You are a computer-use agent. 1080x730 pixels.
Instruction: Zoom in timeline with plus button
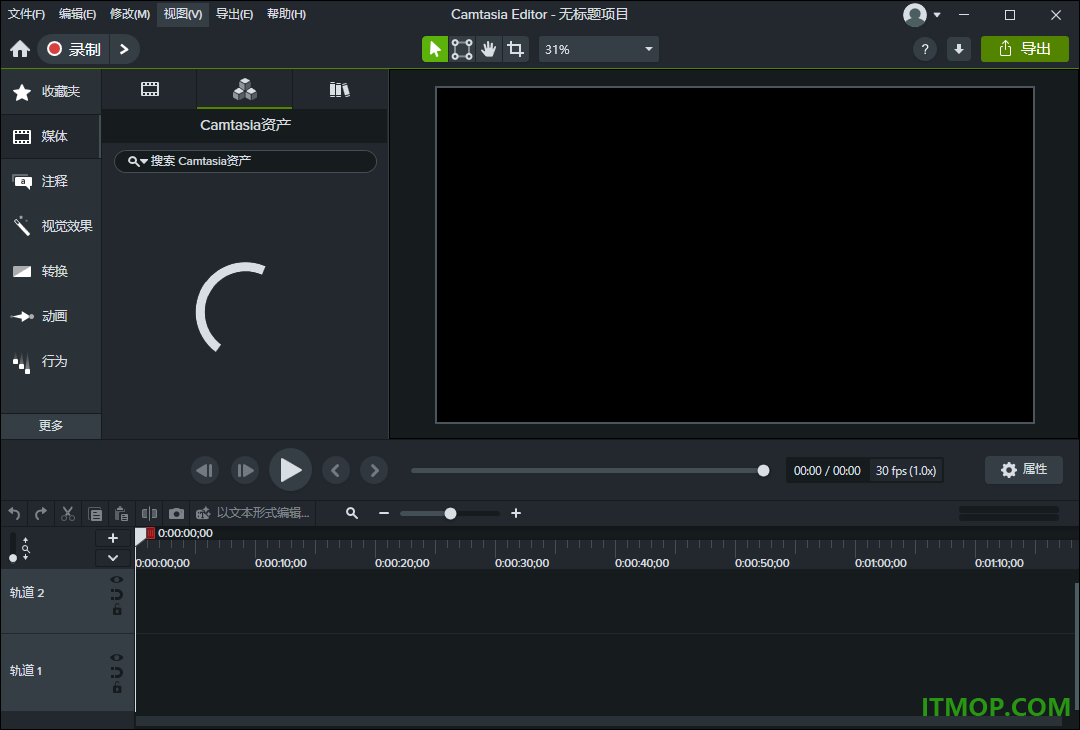[516, 513]
